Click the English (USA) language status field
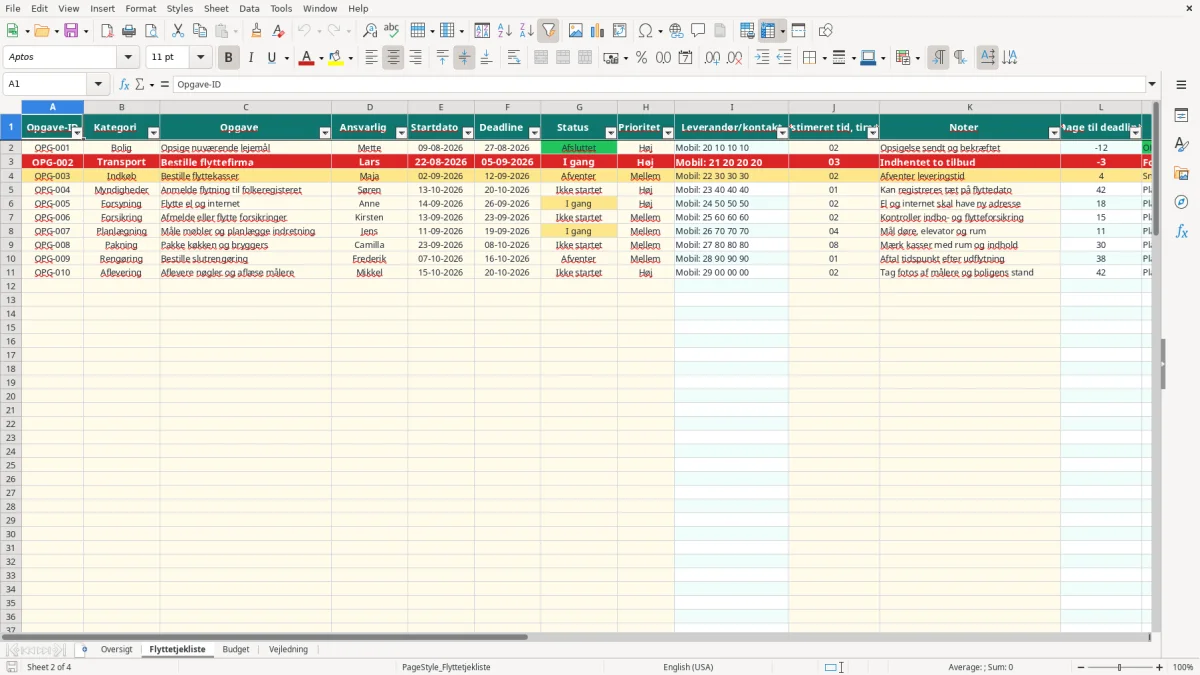 click(x=688, y=667)
